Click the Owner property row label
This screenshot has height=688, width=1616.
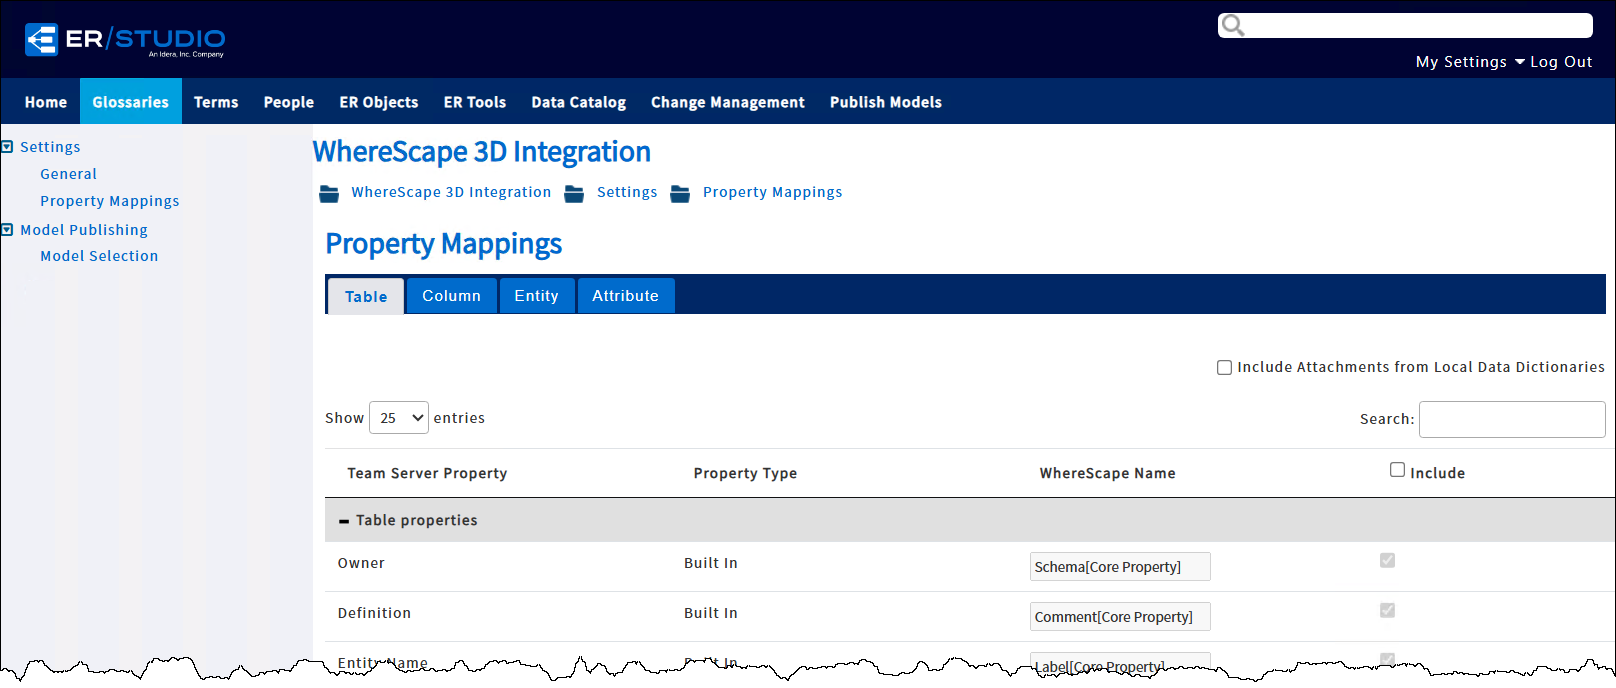coord(361,563)
